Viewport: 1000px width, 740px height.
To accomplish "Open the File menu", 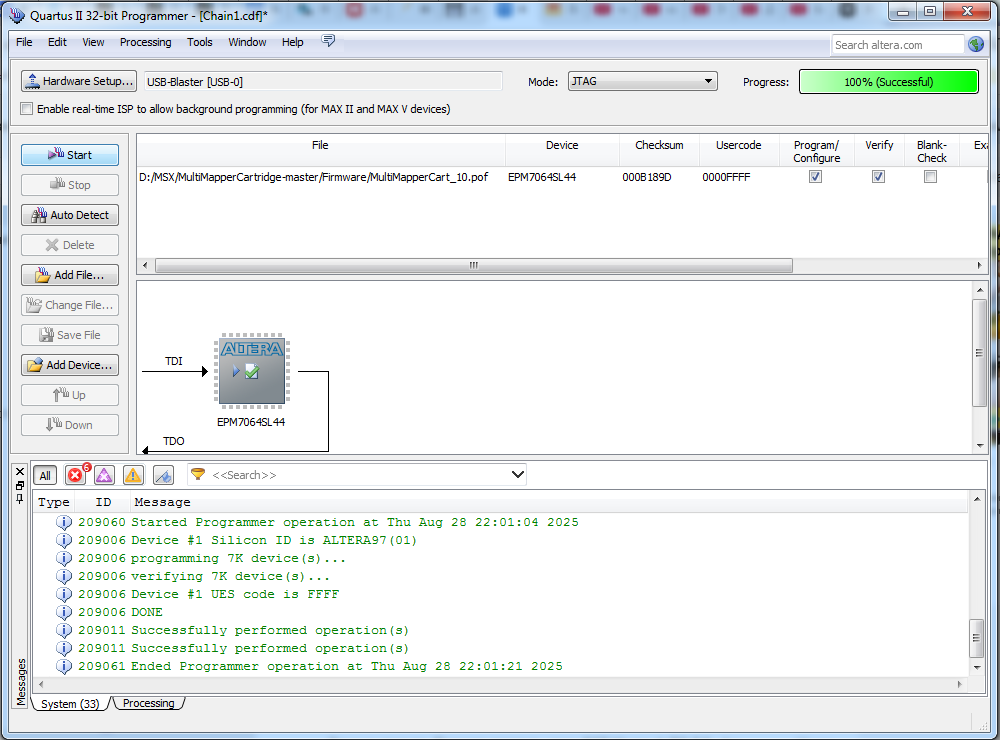I will (x=24, y=42).
